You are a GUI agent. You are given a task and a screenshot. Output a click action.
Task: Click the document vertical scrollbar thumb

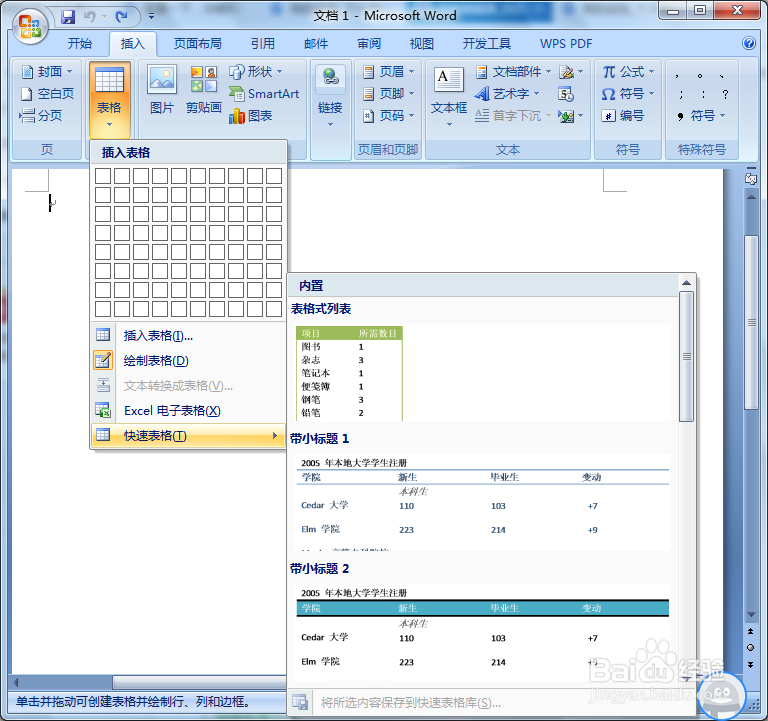751,322
